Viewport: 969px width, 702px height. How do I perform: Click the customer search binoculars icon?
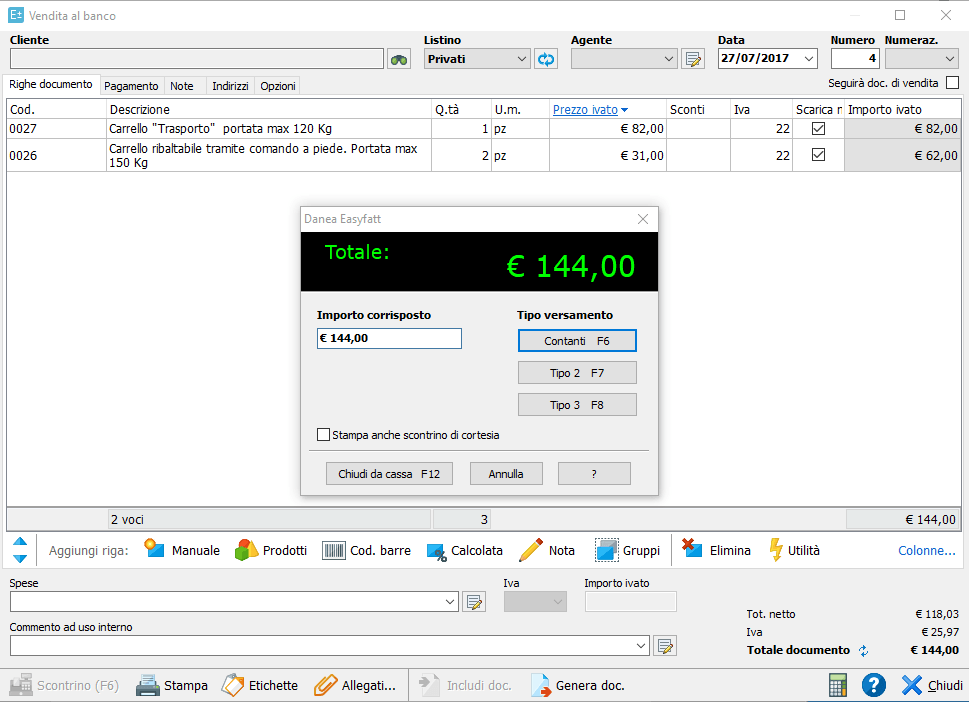[x=398, y=58]
